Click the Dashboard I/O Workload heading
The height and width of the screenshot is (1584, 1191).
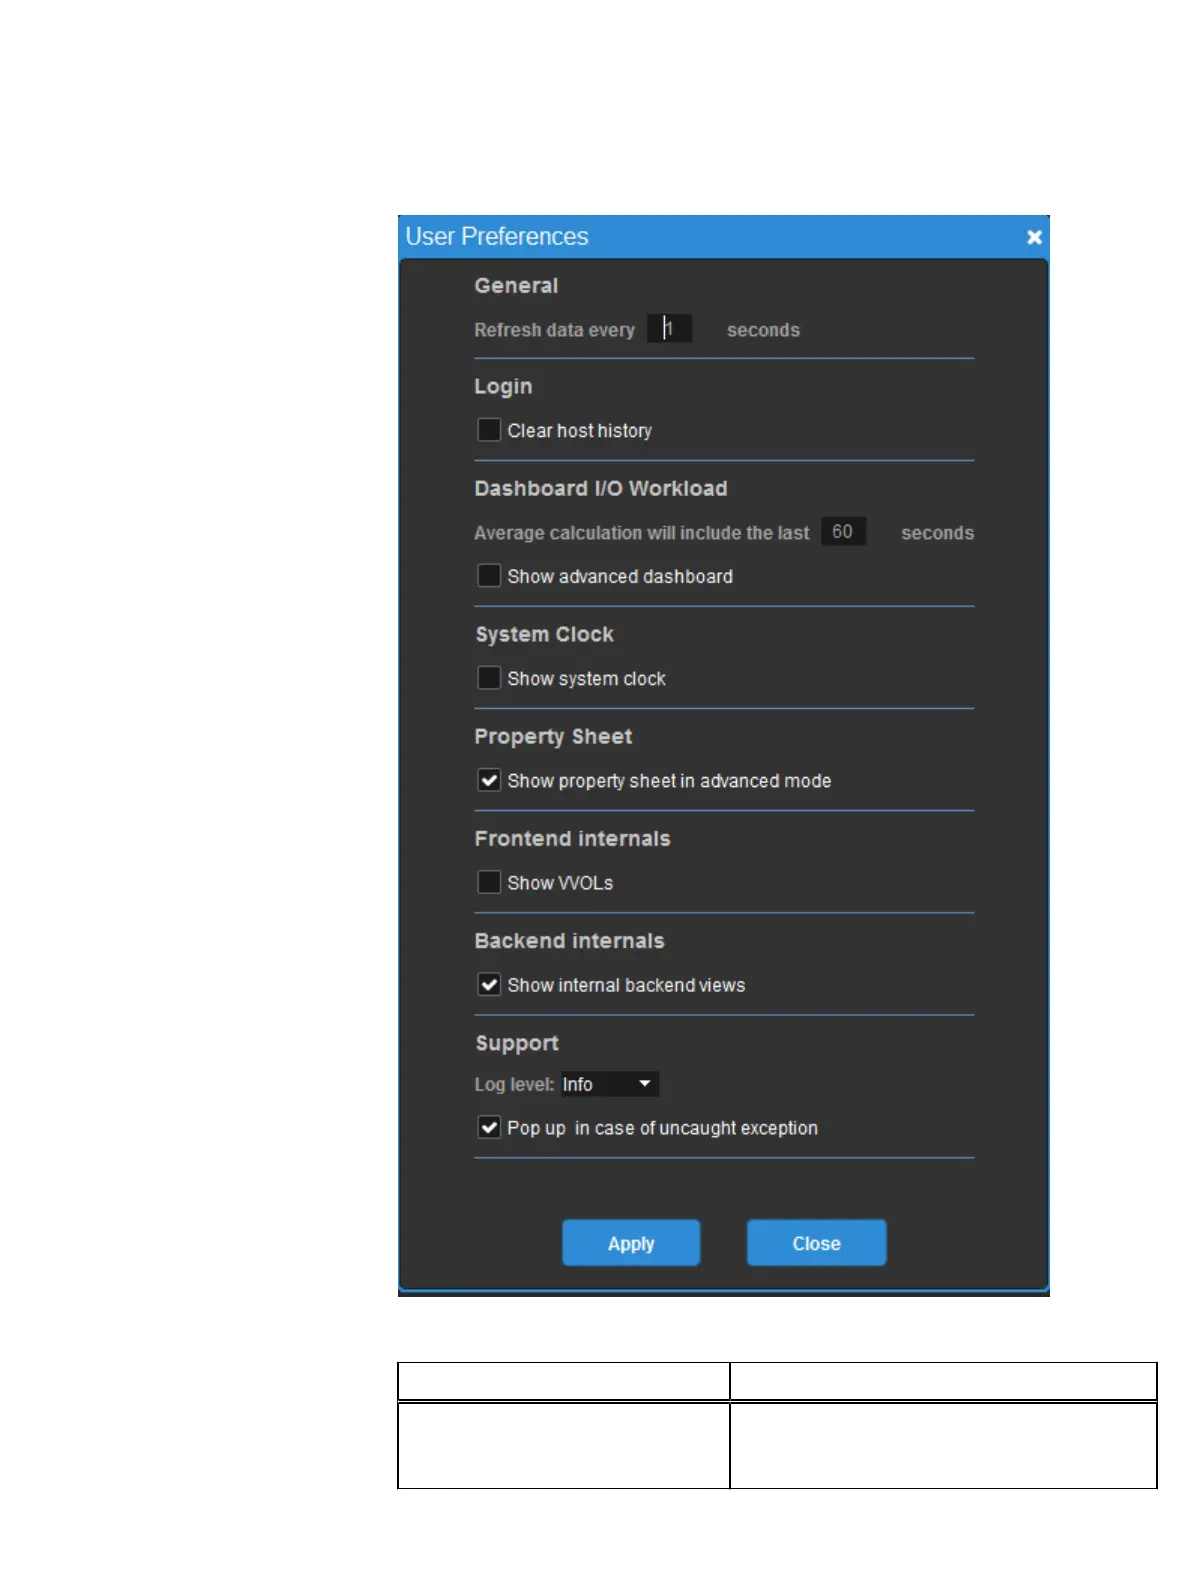point(601,489)
